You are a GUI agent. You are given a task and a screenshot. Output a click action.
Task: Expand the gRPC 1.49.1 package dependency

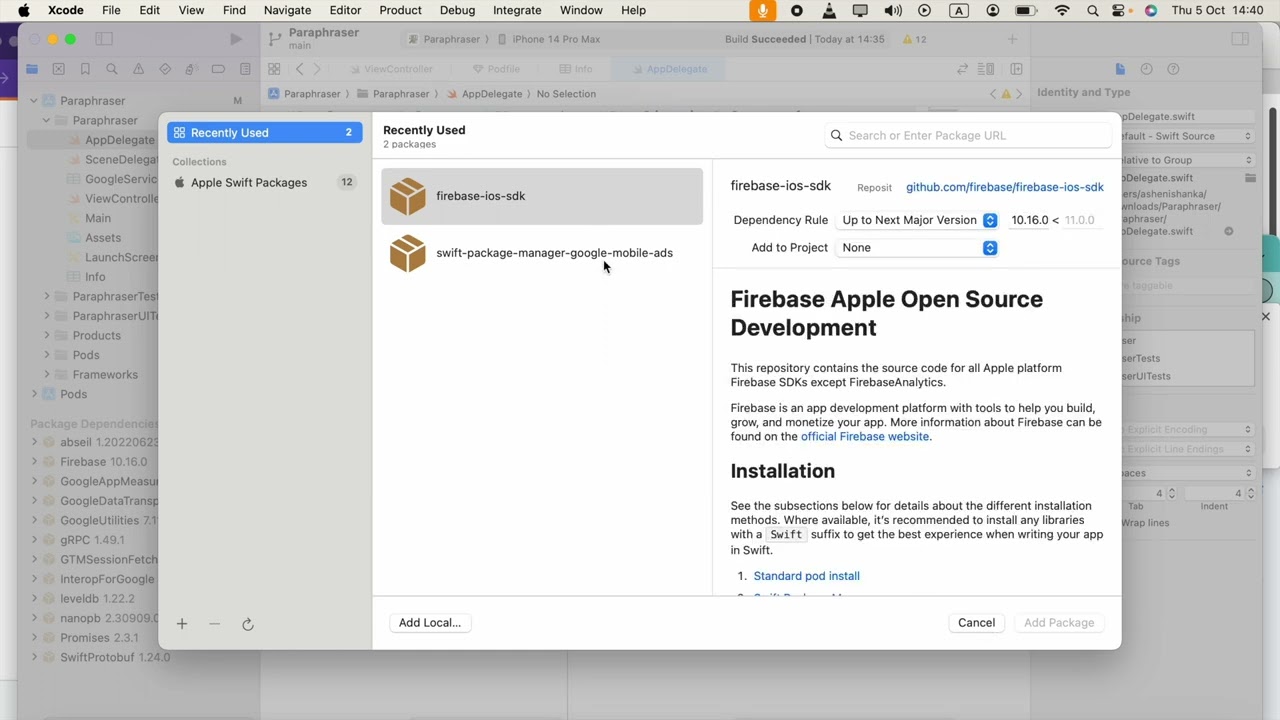[34, 540]
